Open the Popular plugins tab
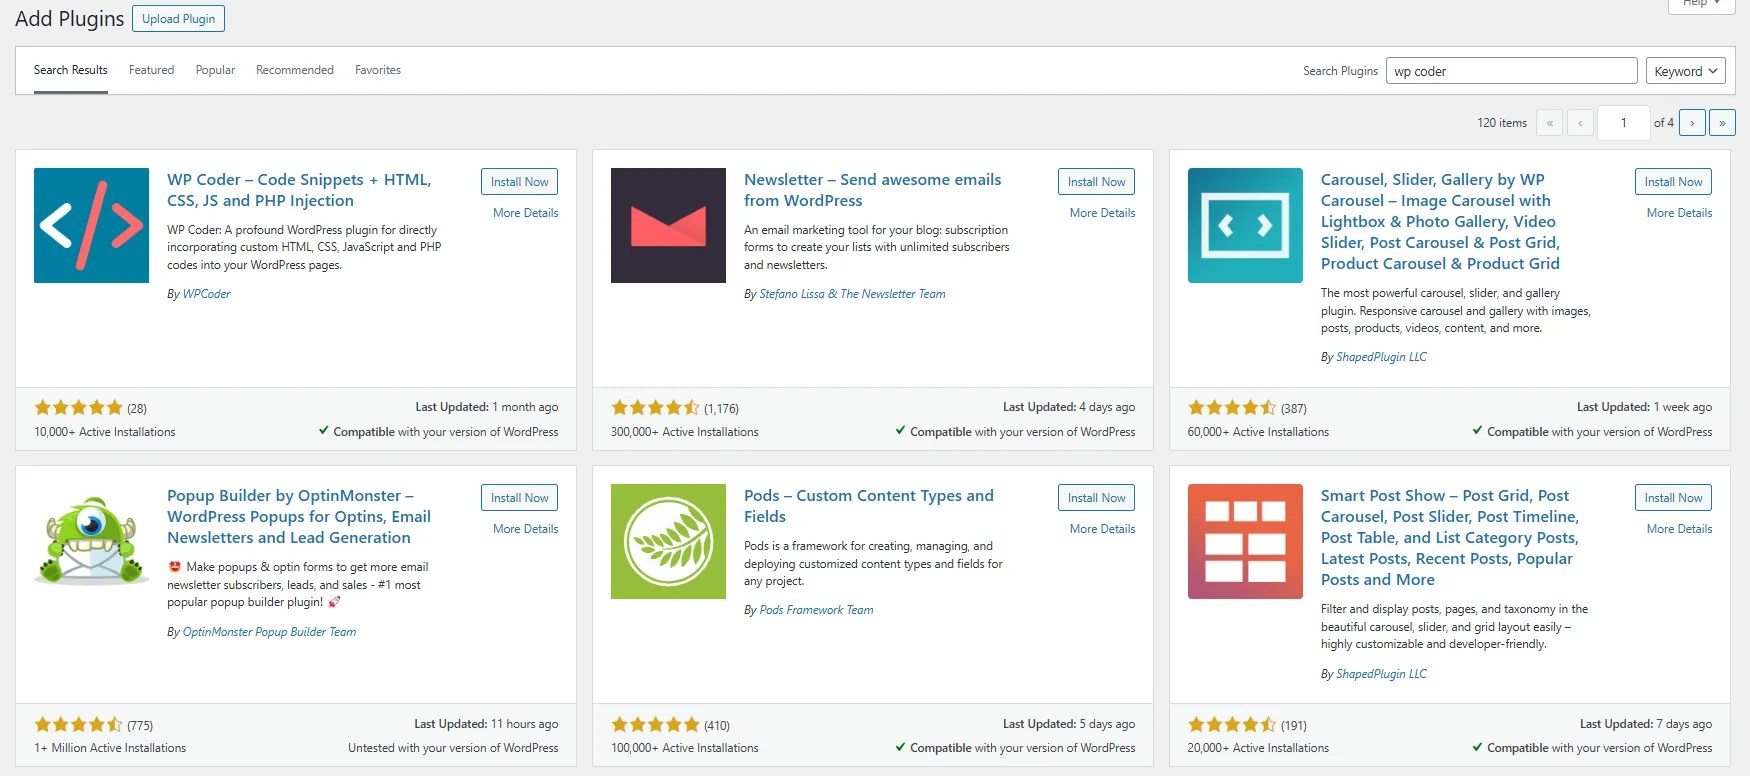The height and width of the screenshot is (776, 1750). [215, 70]
